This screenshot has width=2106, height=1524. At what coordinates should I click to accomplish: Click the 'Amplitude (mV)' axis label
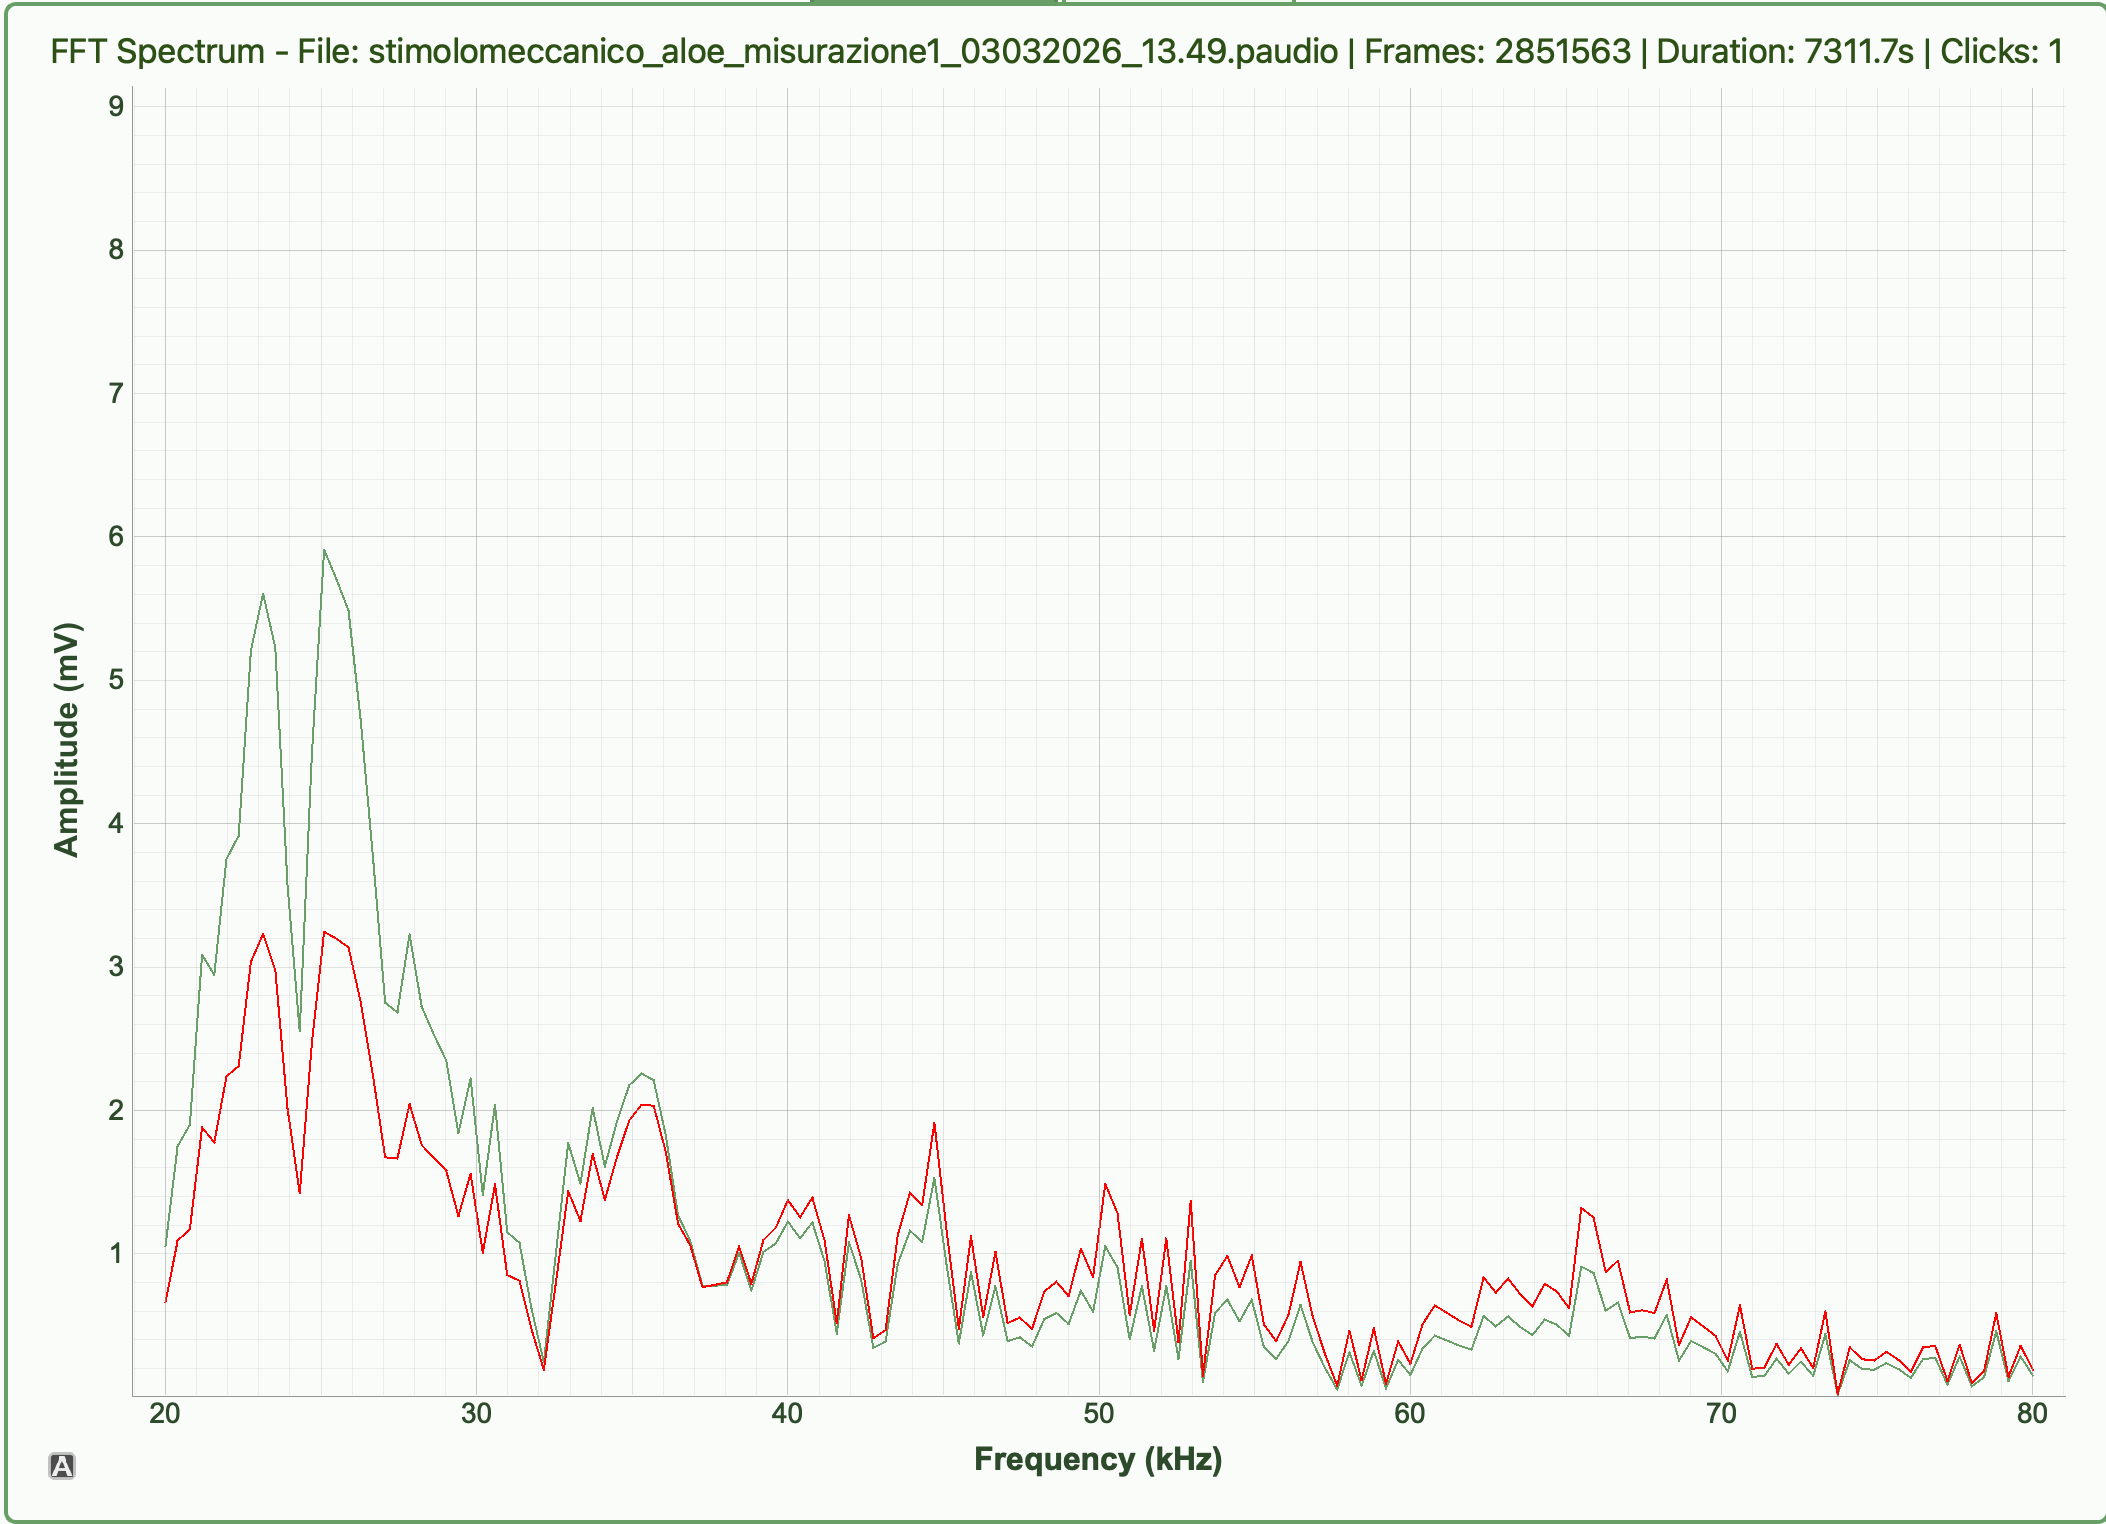pyautogui.click(x=66, y=740)
